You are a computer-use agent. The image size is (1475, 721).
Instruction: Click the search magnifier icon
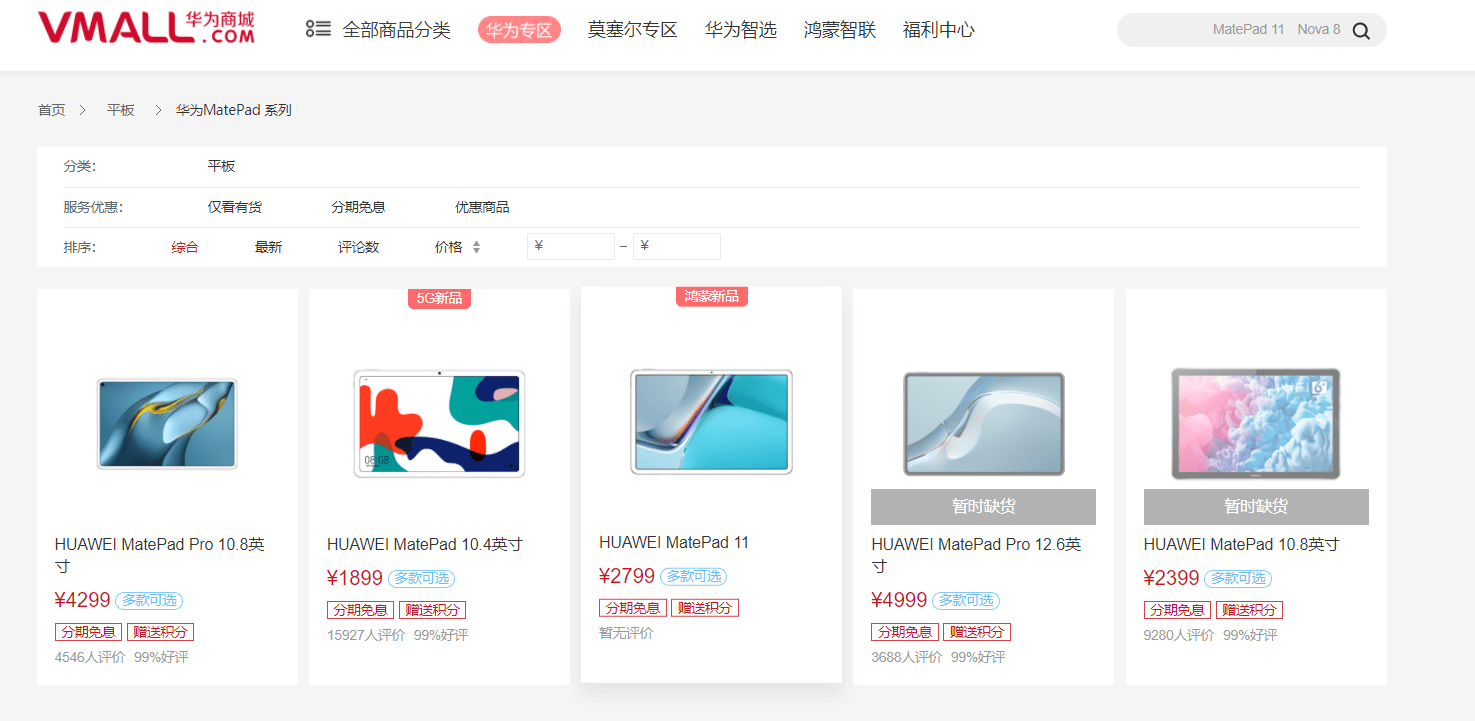pyautogui.click(x=1361, y=30)
